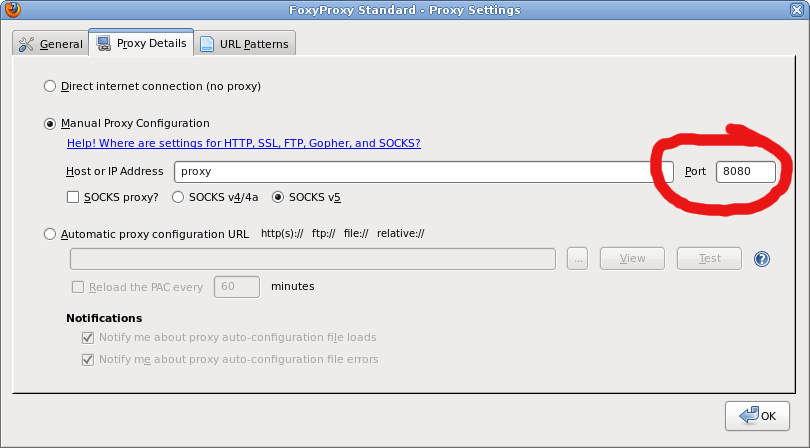Toggle notify about auto-configuration file errors
The width and height of the screenshot is (810, 448).
[88, 360]
